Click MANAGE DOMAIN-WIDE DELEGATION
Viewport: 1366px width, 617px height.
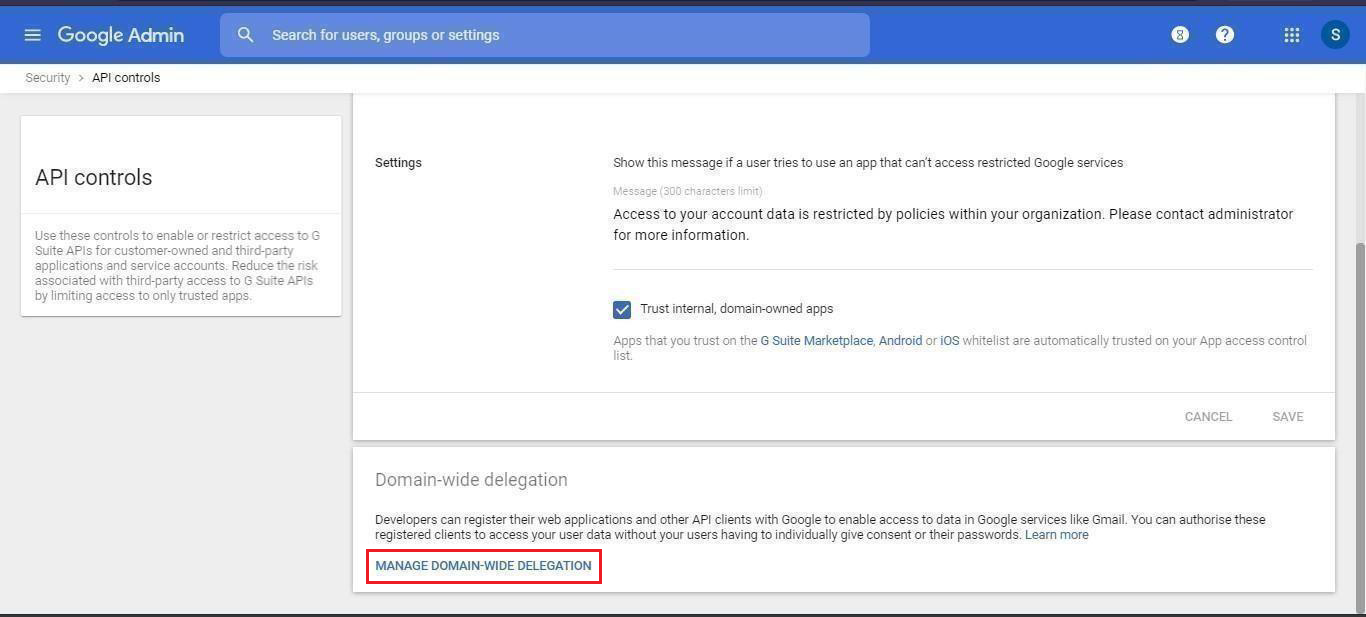coord(483,566)
